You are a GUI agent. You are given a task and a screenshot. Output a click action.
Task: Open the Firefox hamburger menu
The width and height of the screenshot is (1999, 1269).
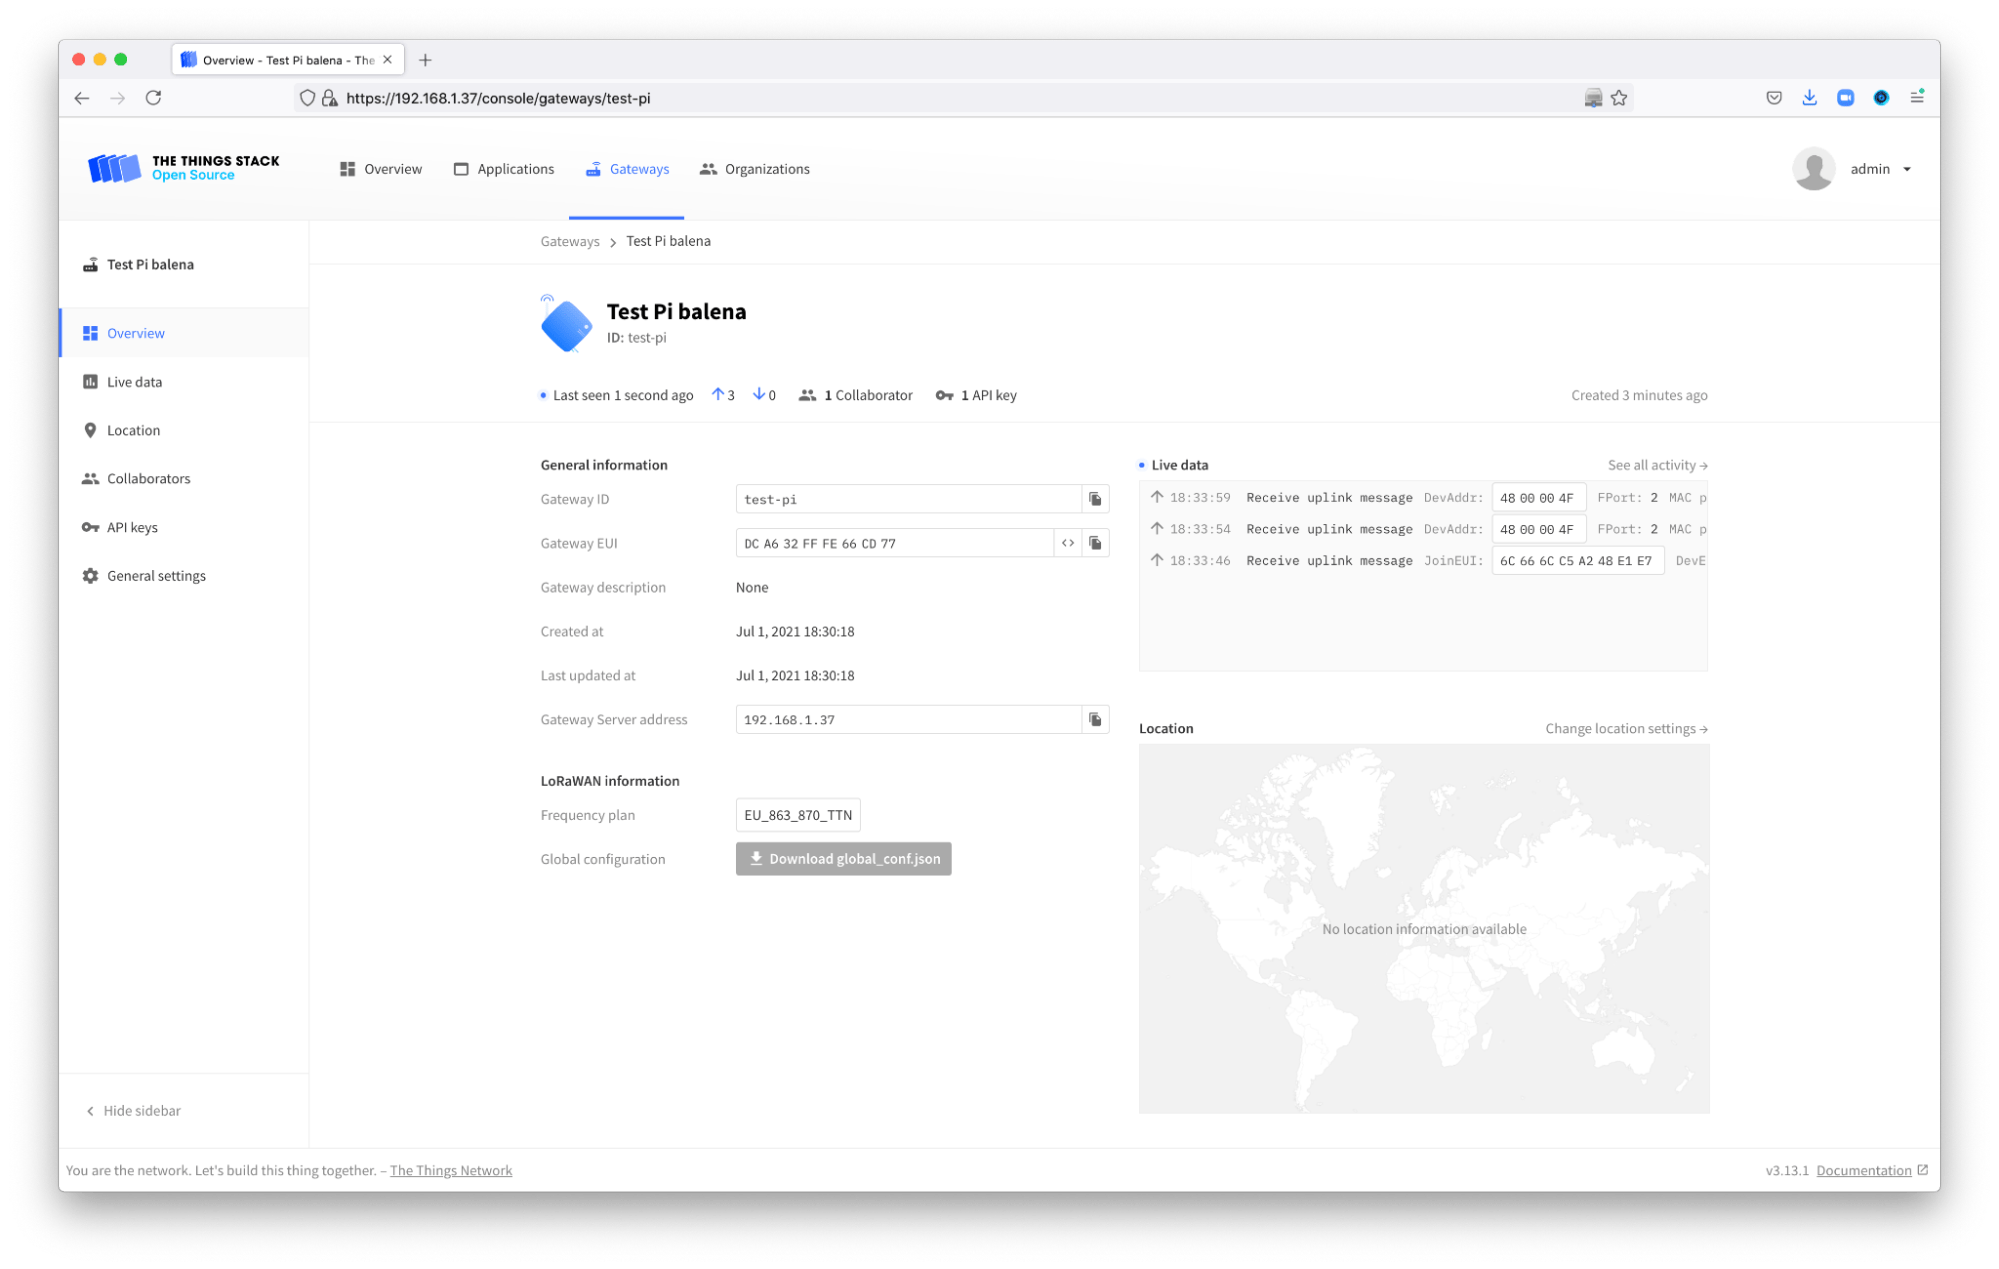[x=1916, y=98]
